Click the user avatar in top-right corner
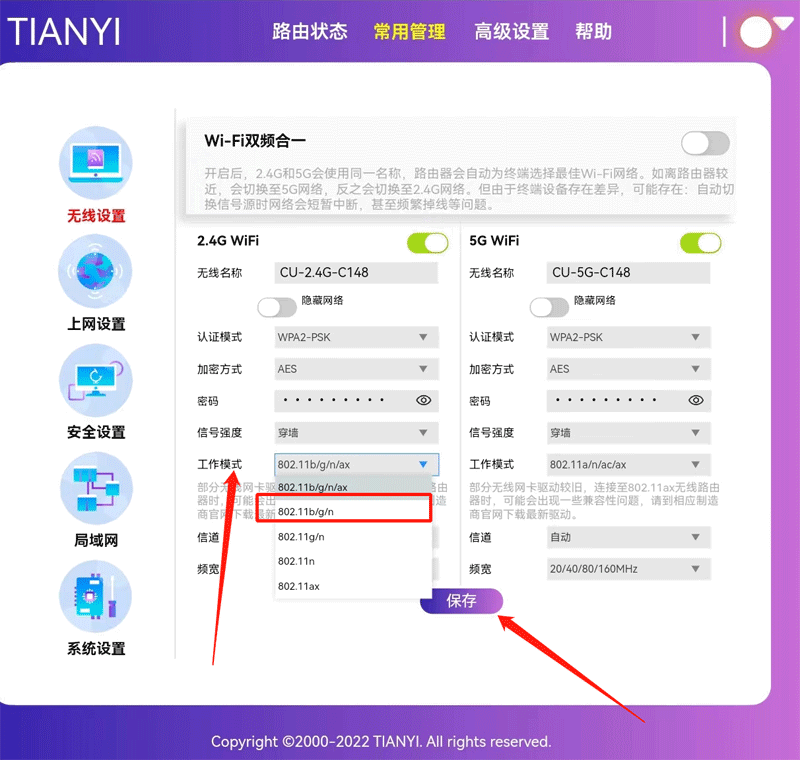The image size is (800, 760). 756,32
